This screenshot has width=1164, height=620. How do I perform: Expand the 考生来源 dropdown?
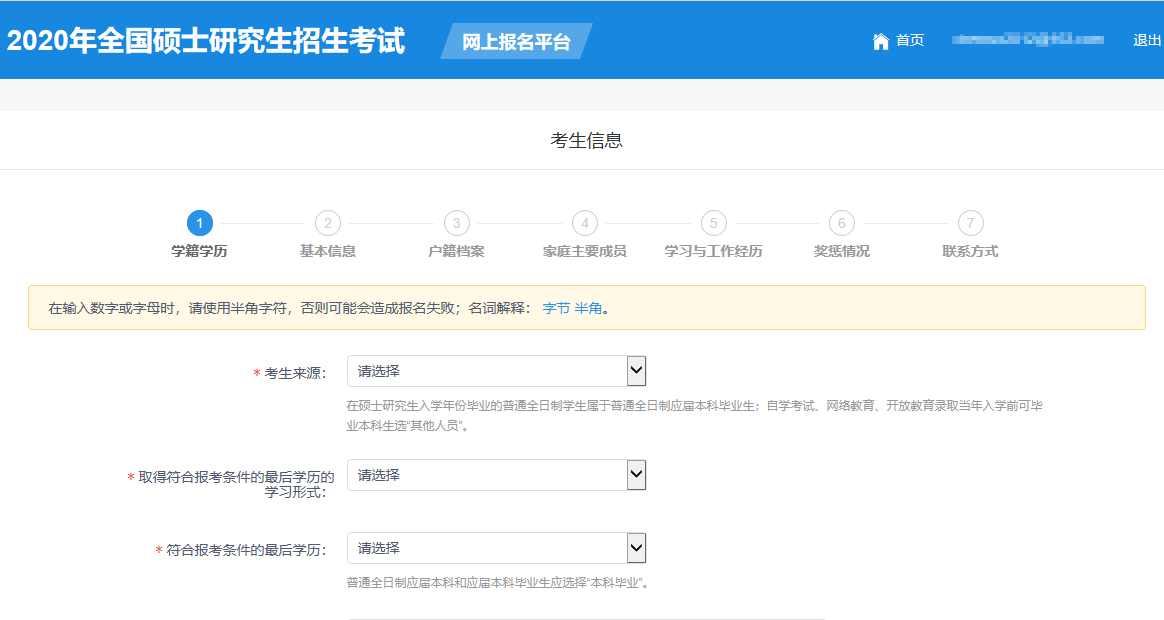click(x=496, y=371)
